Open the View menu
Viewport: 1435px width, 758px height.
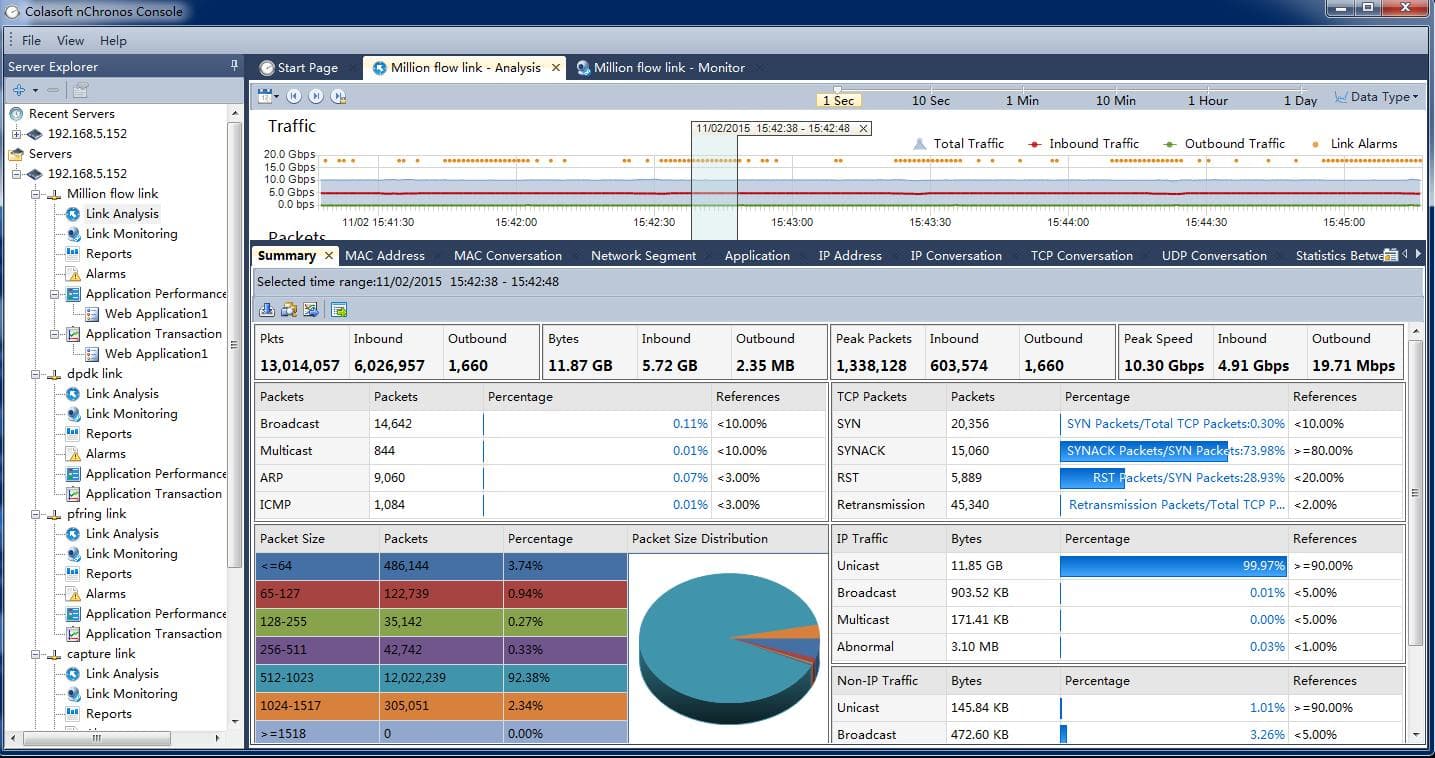[x=70, y=40]
